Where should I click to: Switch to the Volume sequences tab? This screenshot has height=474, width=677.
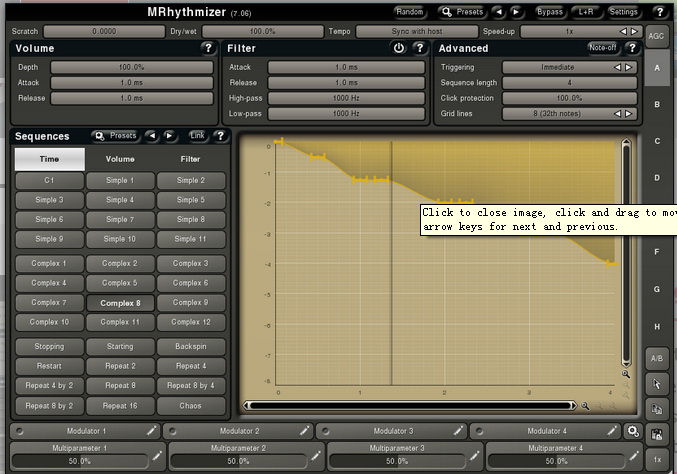(120, 159)
